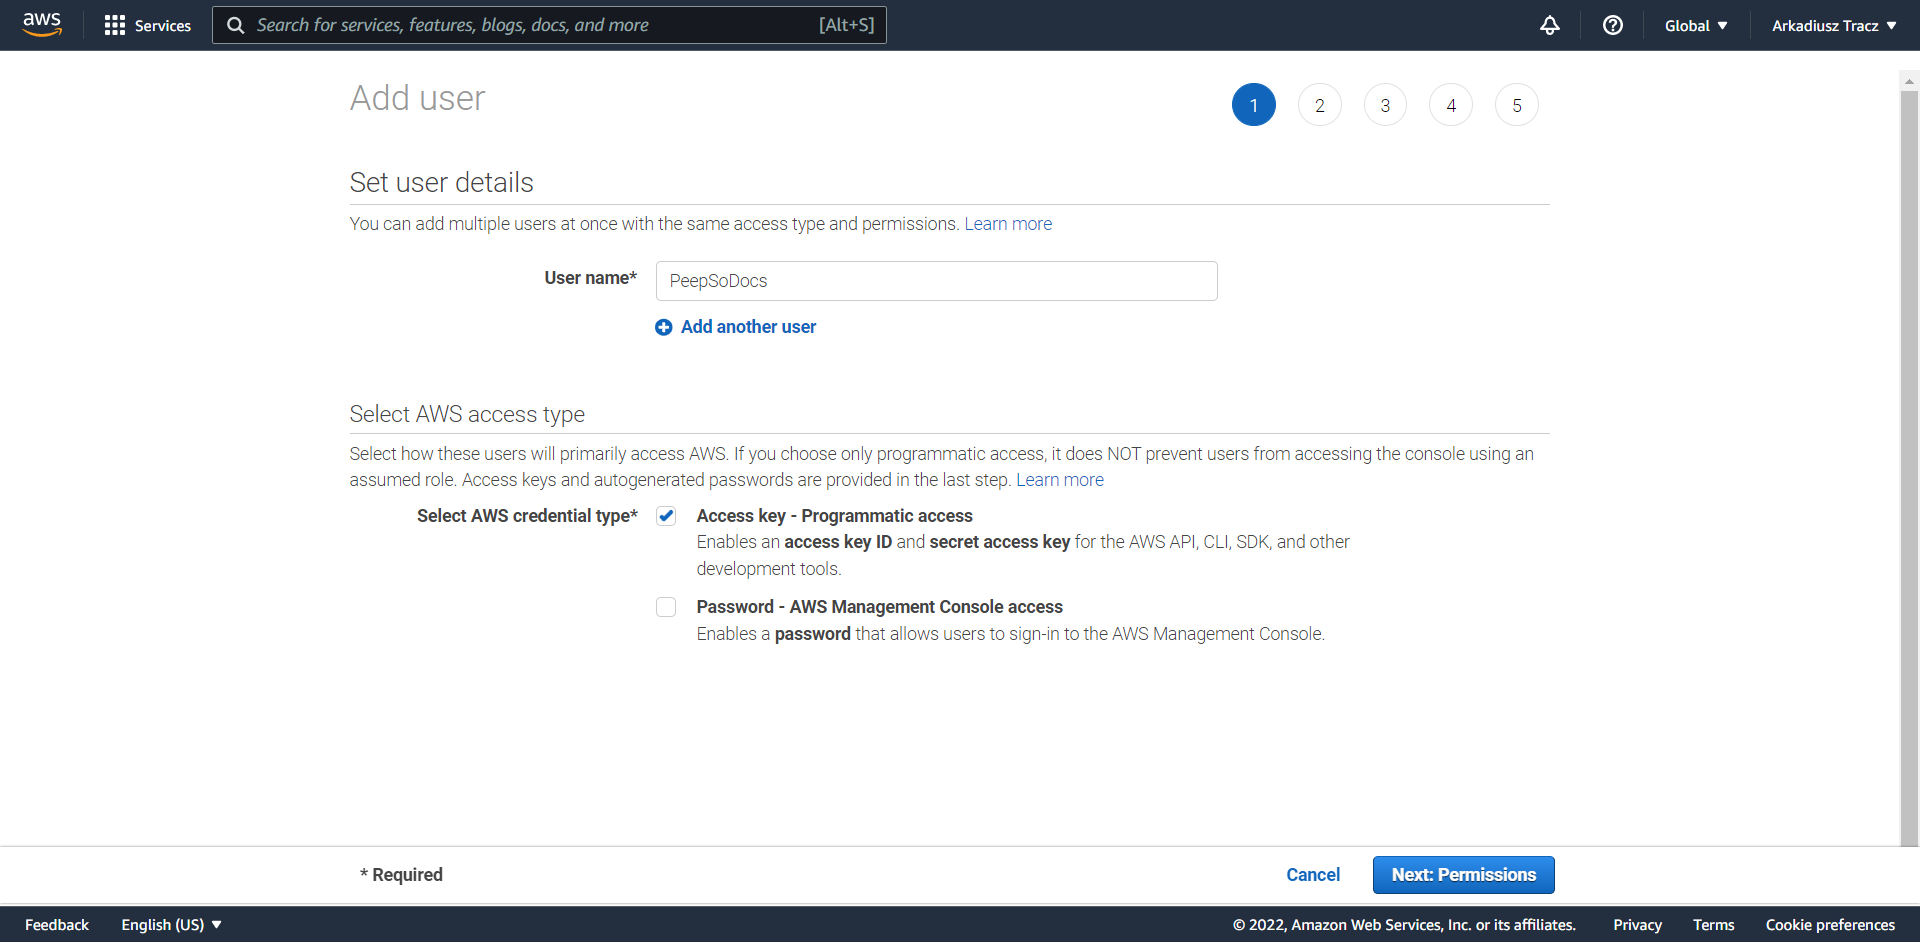The width and height of the screenshot is (1920, 942).
Task: Go to wizard step 4
Action: 1451,105
